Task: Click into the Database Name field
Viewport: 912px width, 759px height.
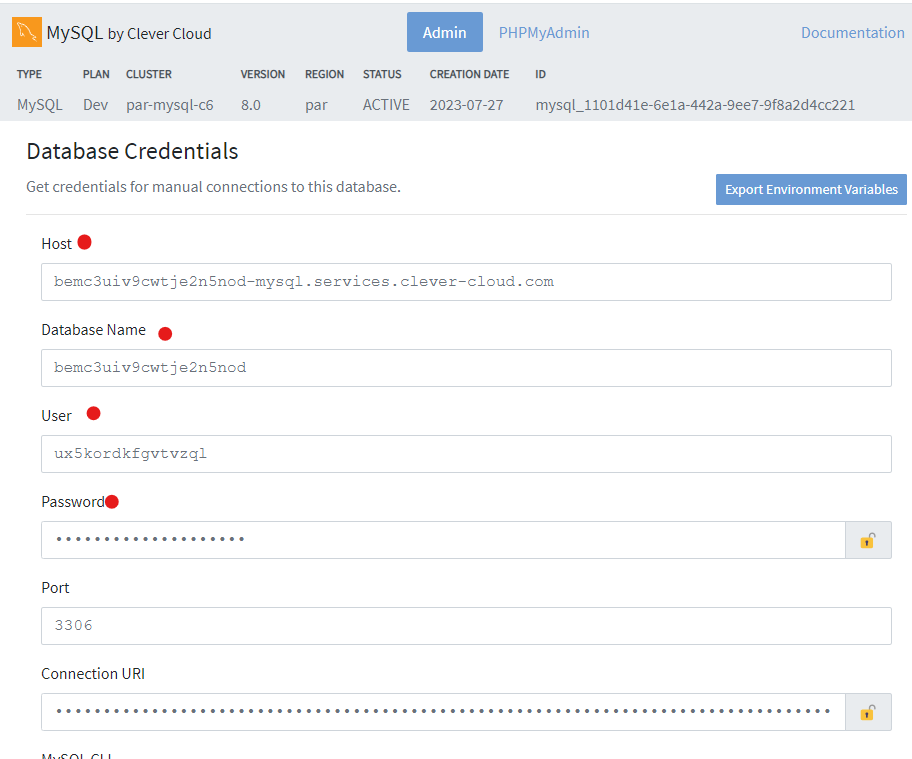Action: 466,368
